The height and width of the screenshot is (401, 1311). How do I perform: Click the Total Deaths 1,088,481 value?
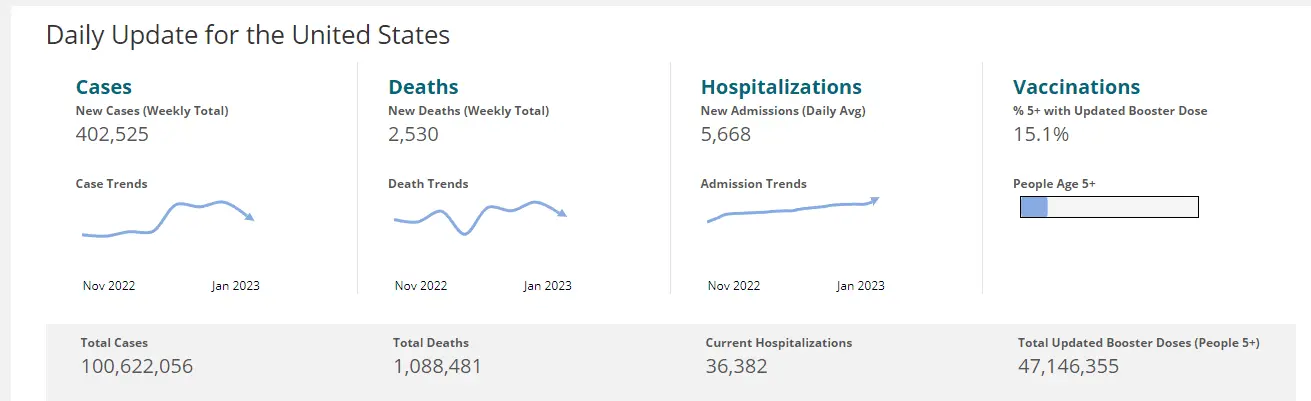437,366
